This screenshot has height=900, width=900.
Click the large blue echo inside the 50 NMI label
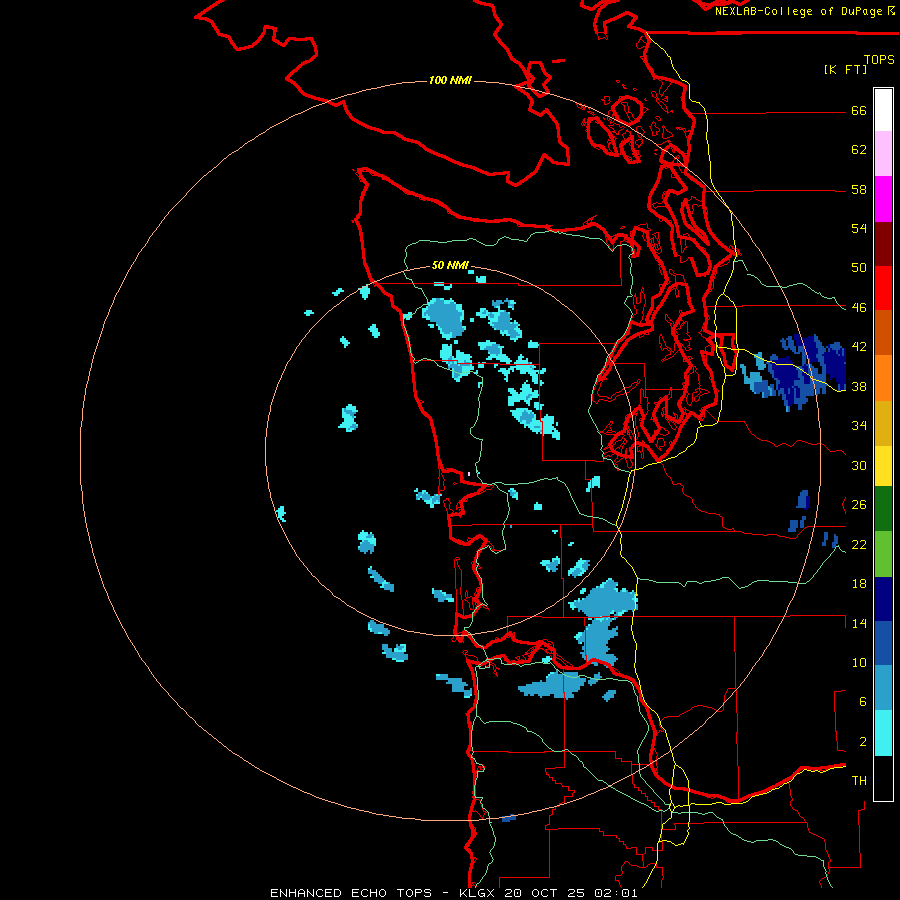pos(445,317)
